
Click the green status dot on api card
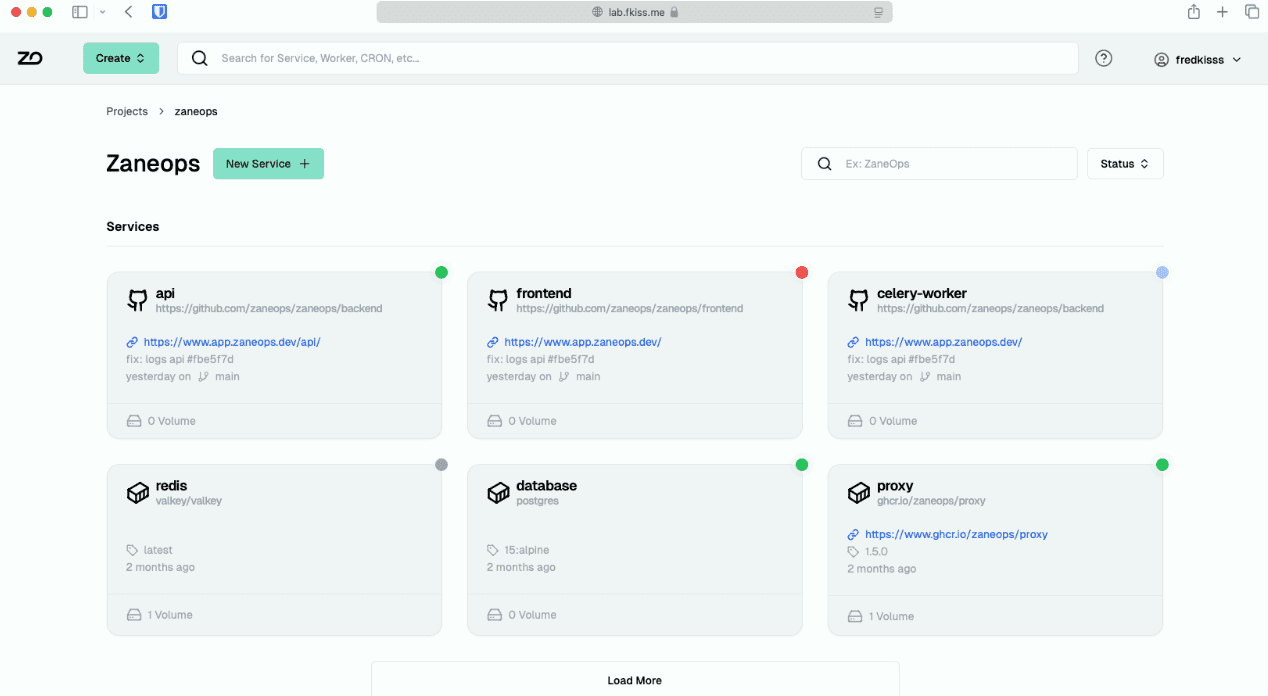pos(441,272)
